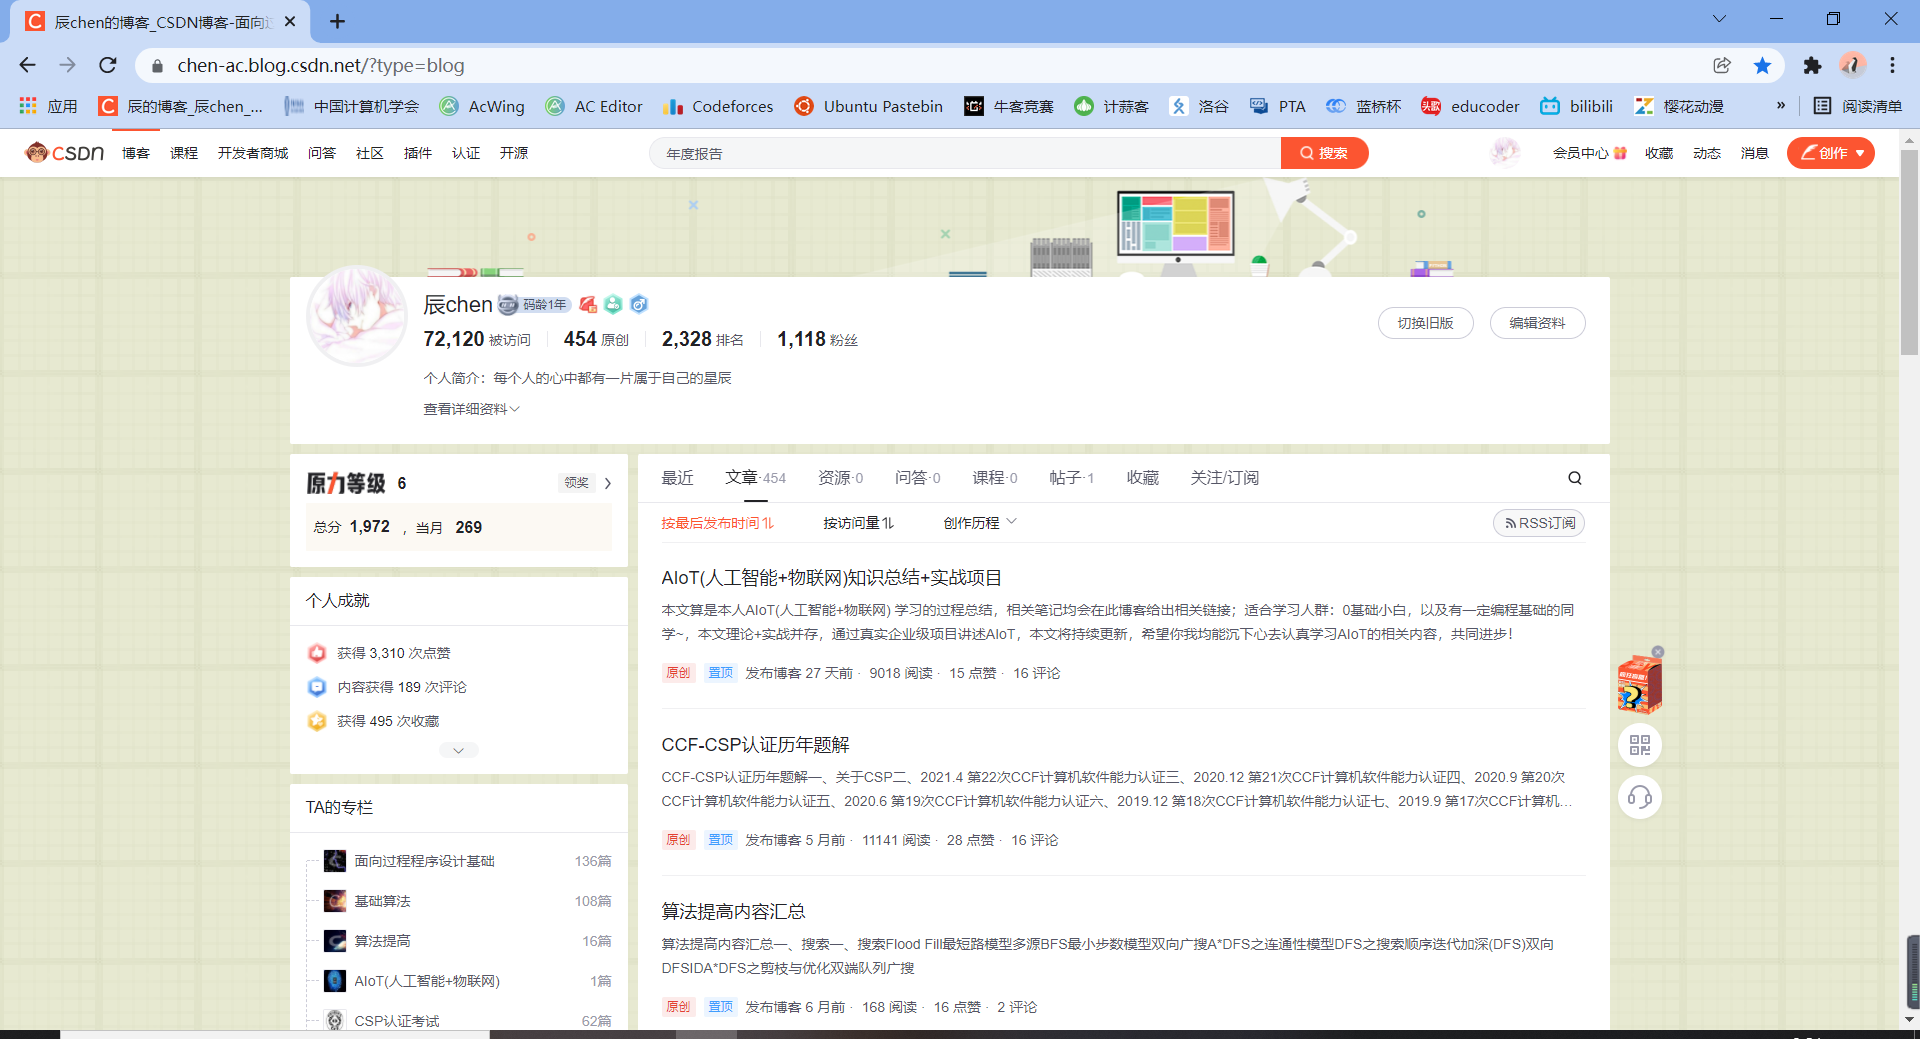The height and width of the screenshot is (1039, 1920).
Task: Open article 算法提高内容汇总
Action: (x=733, y=912)
